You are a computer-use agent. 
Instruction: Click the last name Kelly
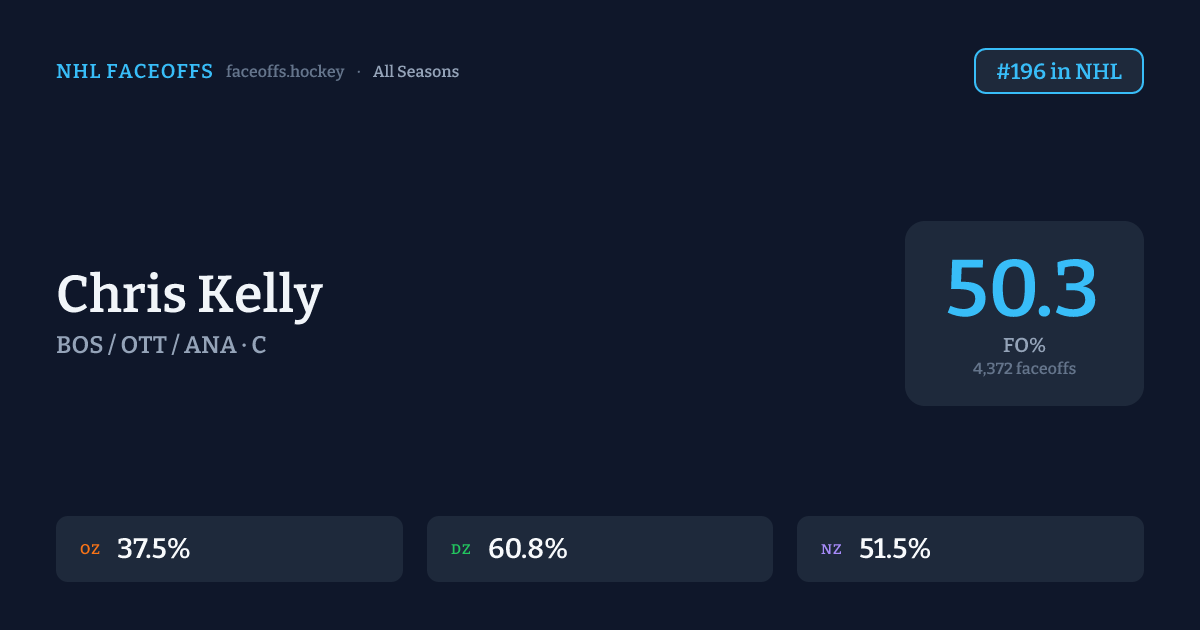pyautogui.click(x=260, y=295)
